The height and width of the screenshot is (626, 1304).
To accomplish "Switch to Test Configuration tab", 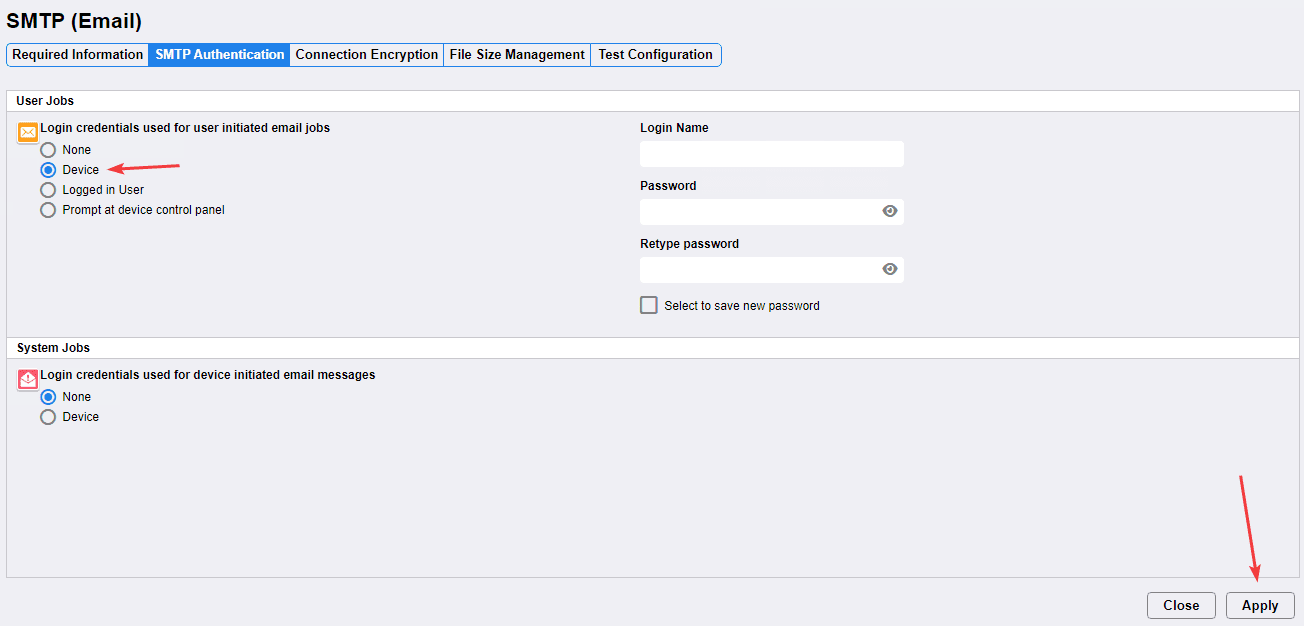I will [655, 55].
